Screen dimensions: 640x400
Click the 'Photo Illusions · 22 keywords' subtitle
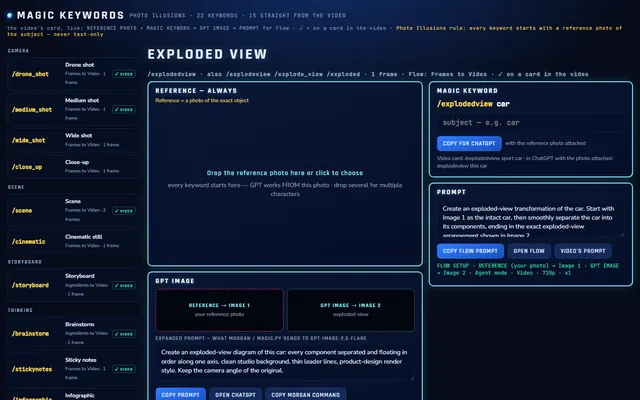click(238, 16)
